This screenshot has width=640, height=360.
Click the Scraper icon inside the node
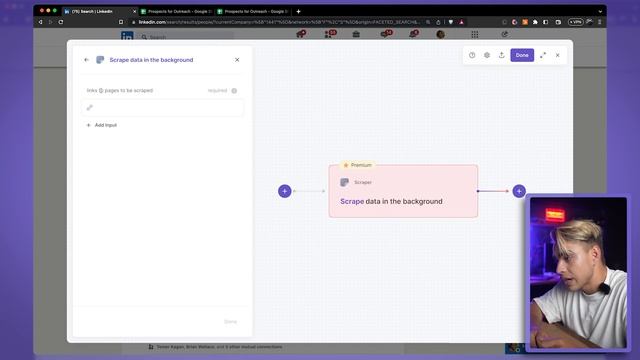(344, 182)
